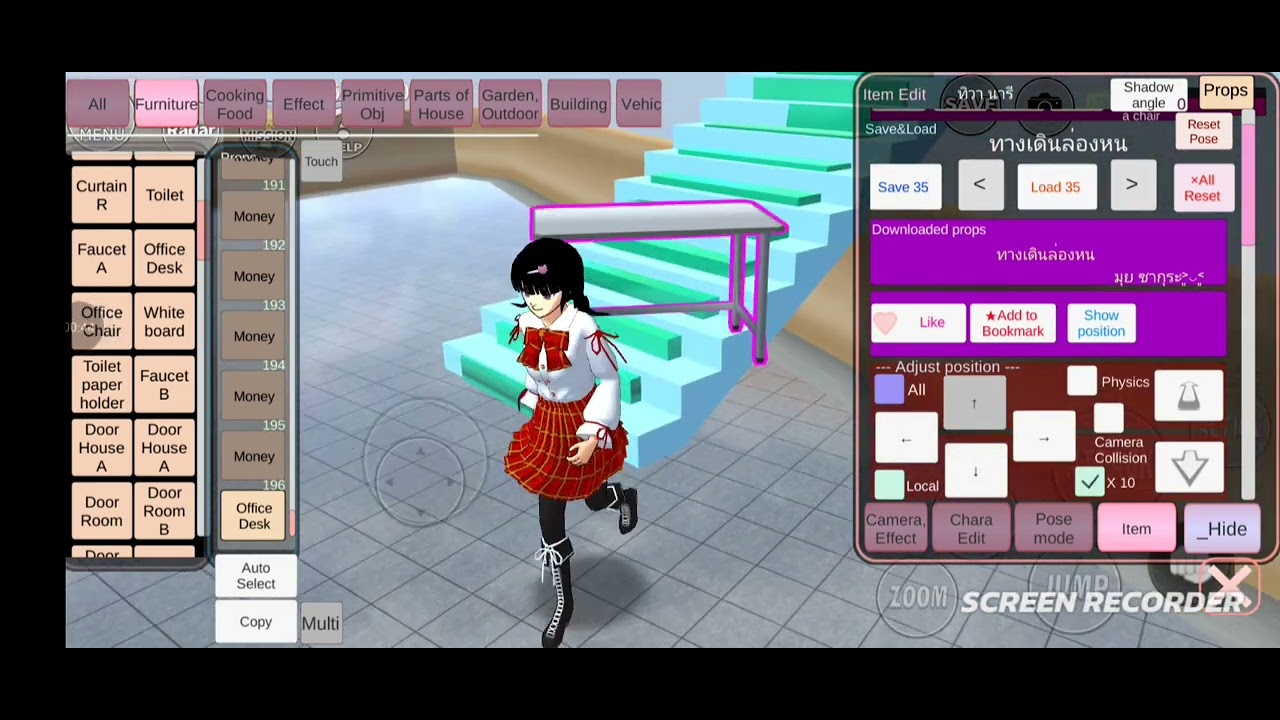Choose Whiteboard from the furniture list
This screenshot has width=1280, height=720.
pos(164,321)
